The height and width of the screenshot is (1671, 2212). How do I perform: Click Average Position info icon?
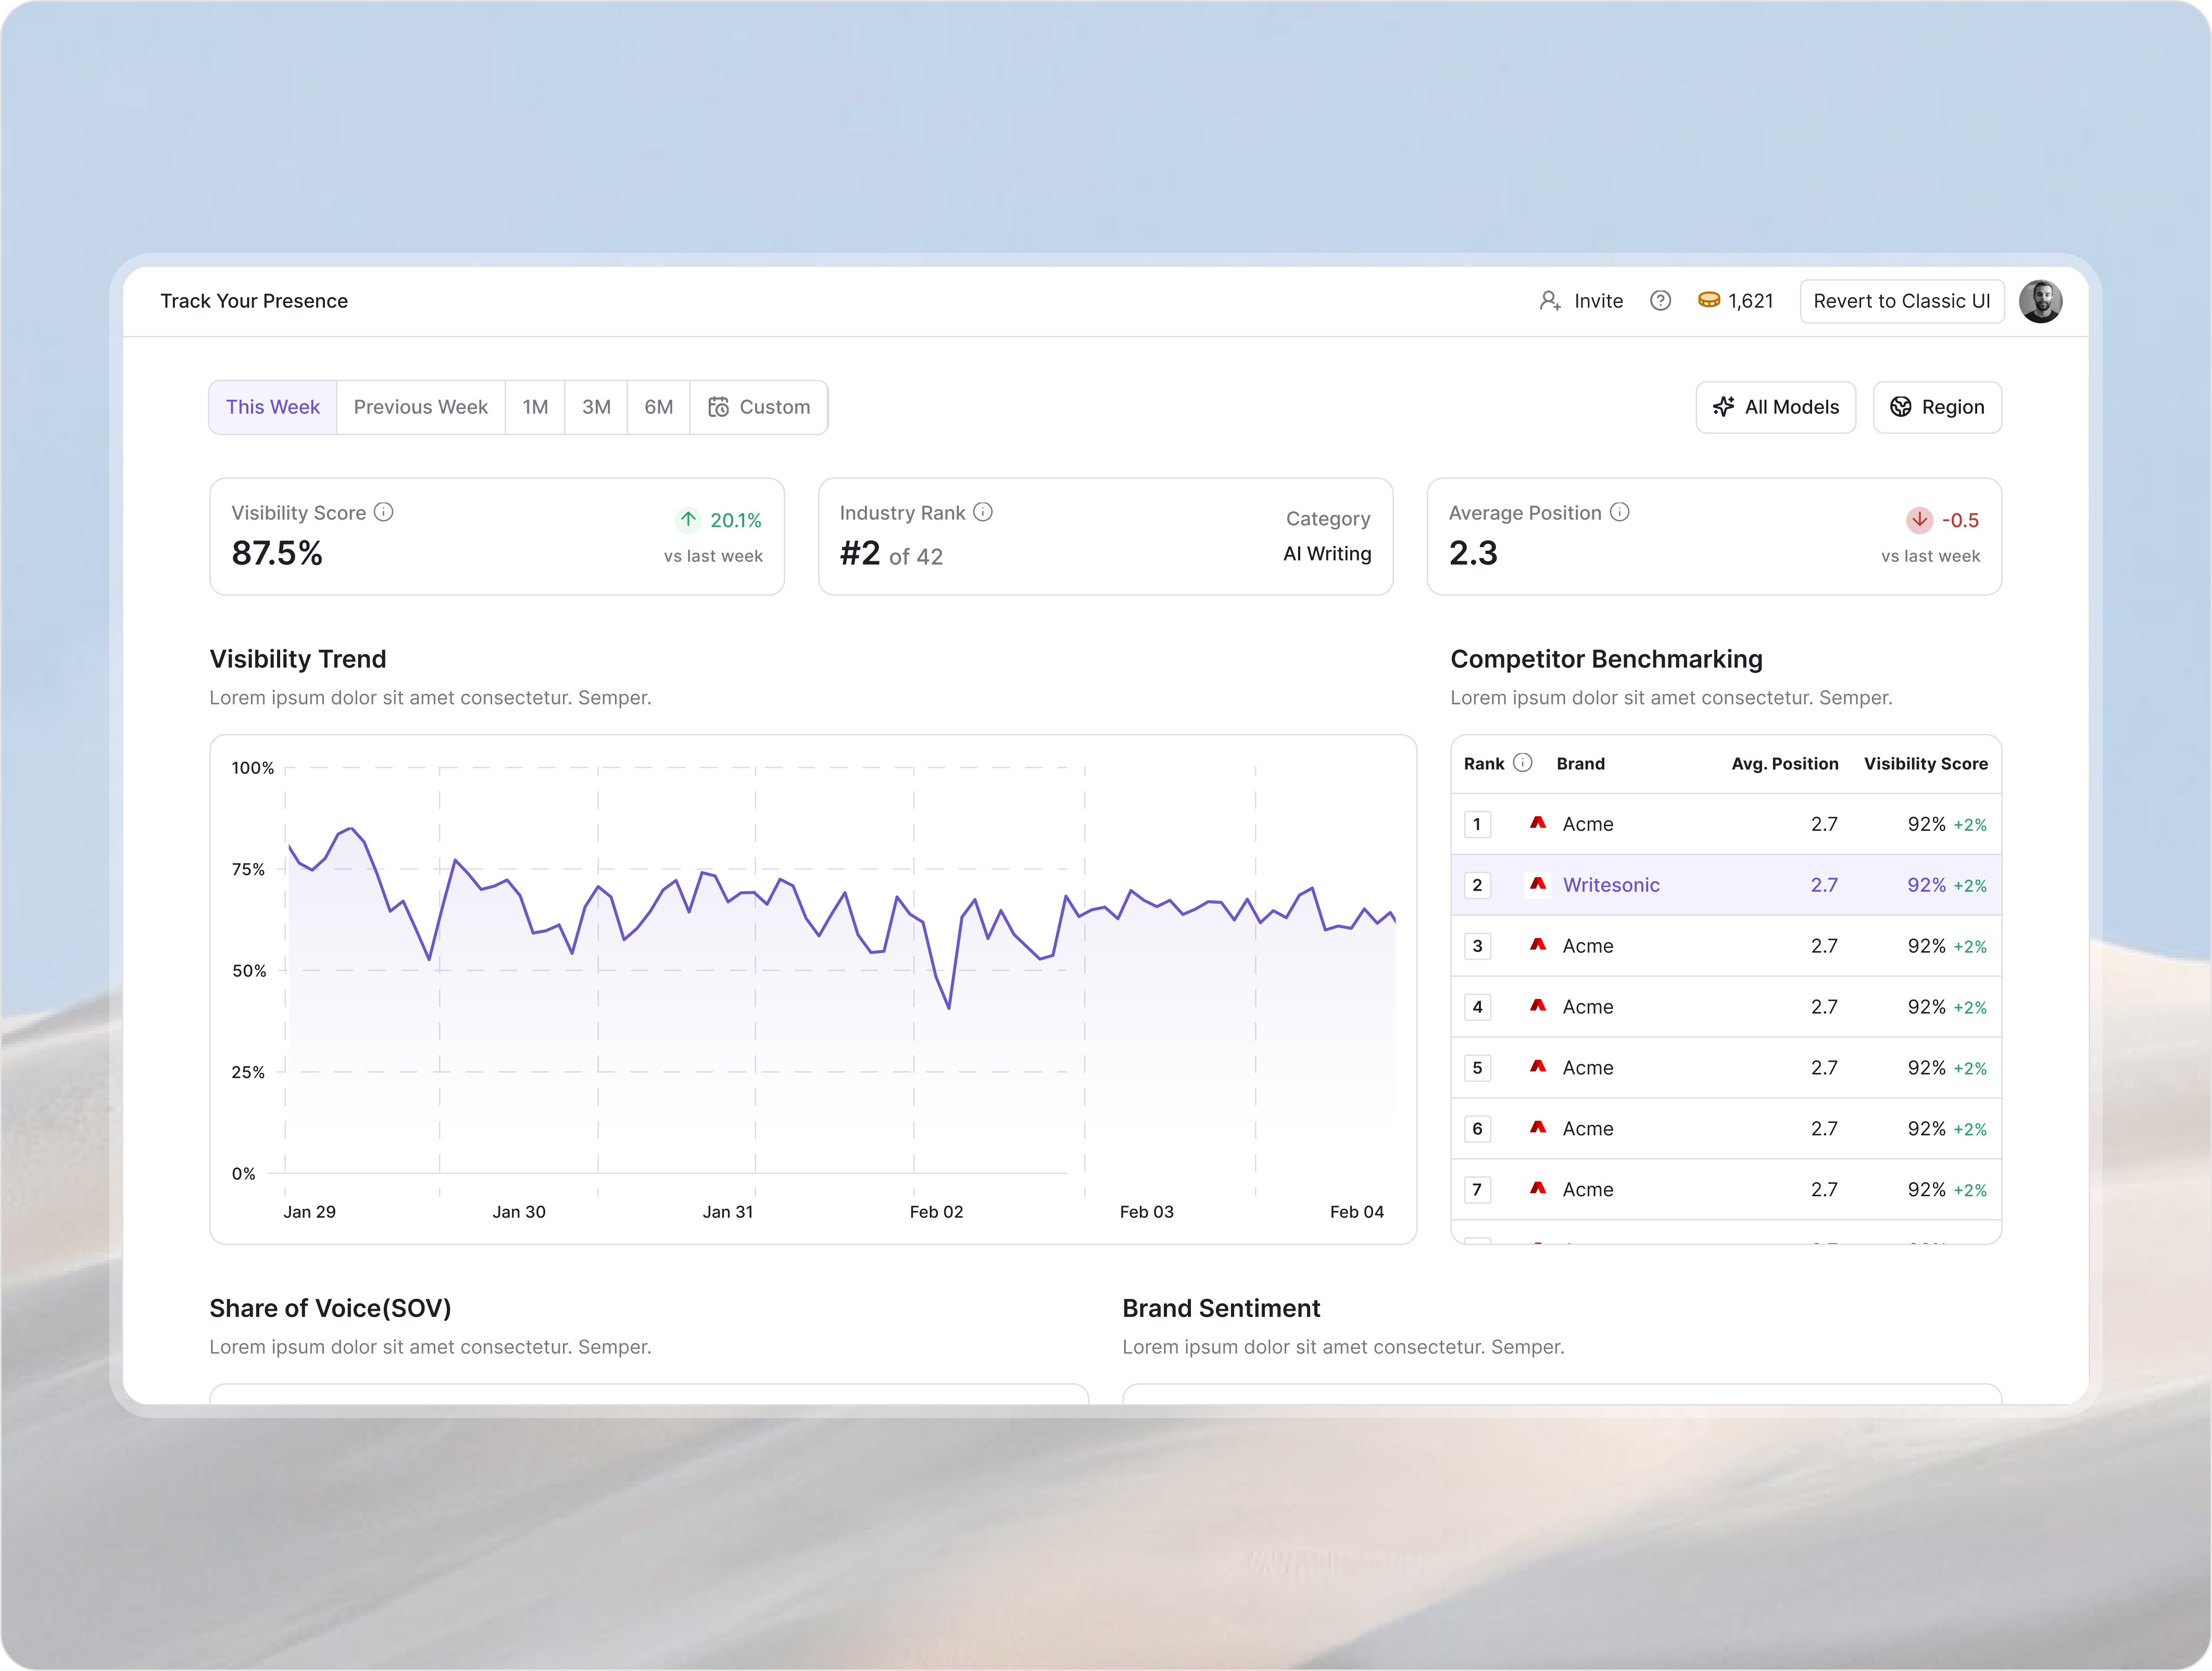[x=1619, y=512]
